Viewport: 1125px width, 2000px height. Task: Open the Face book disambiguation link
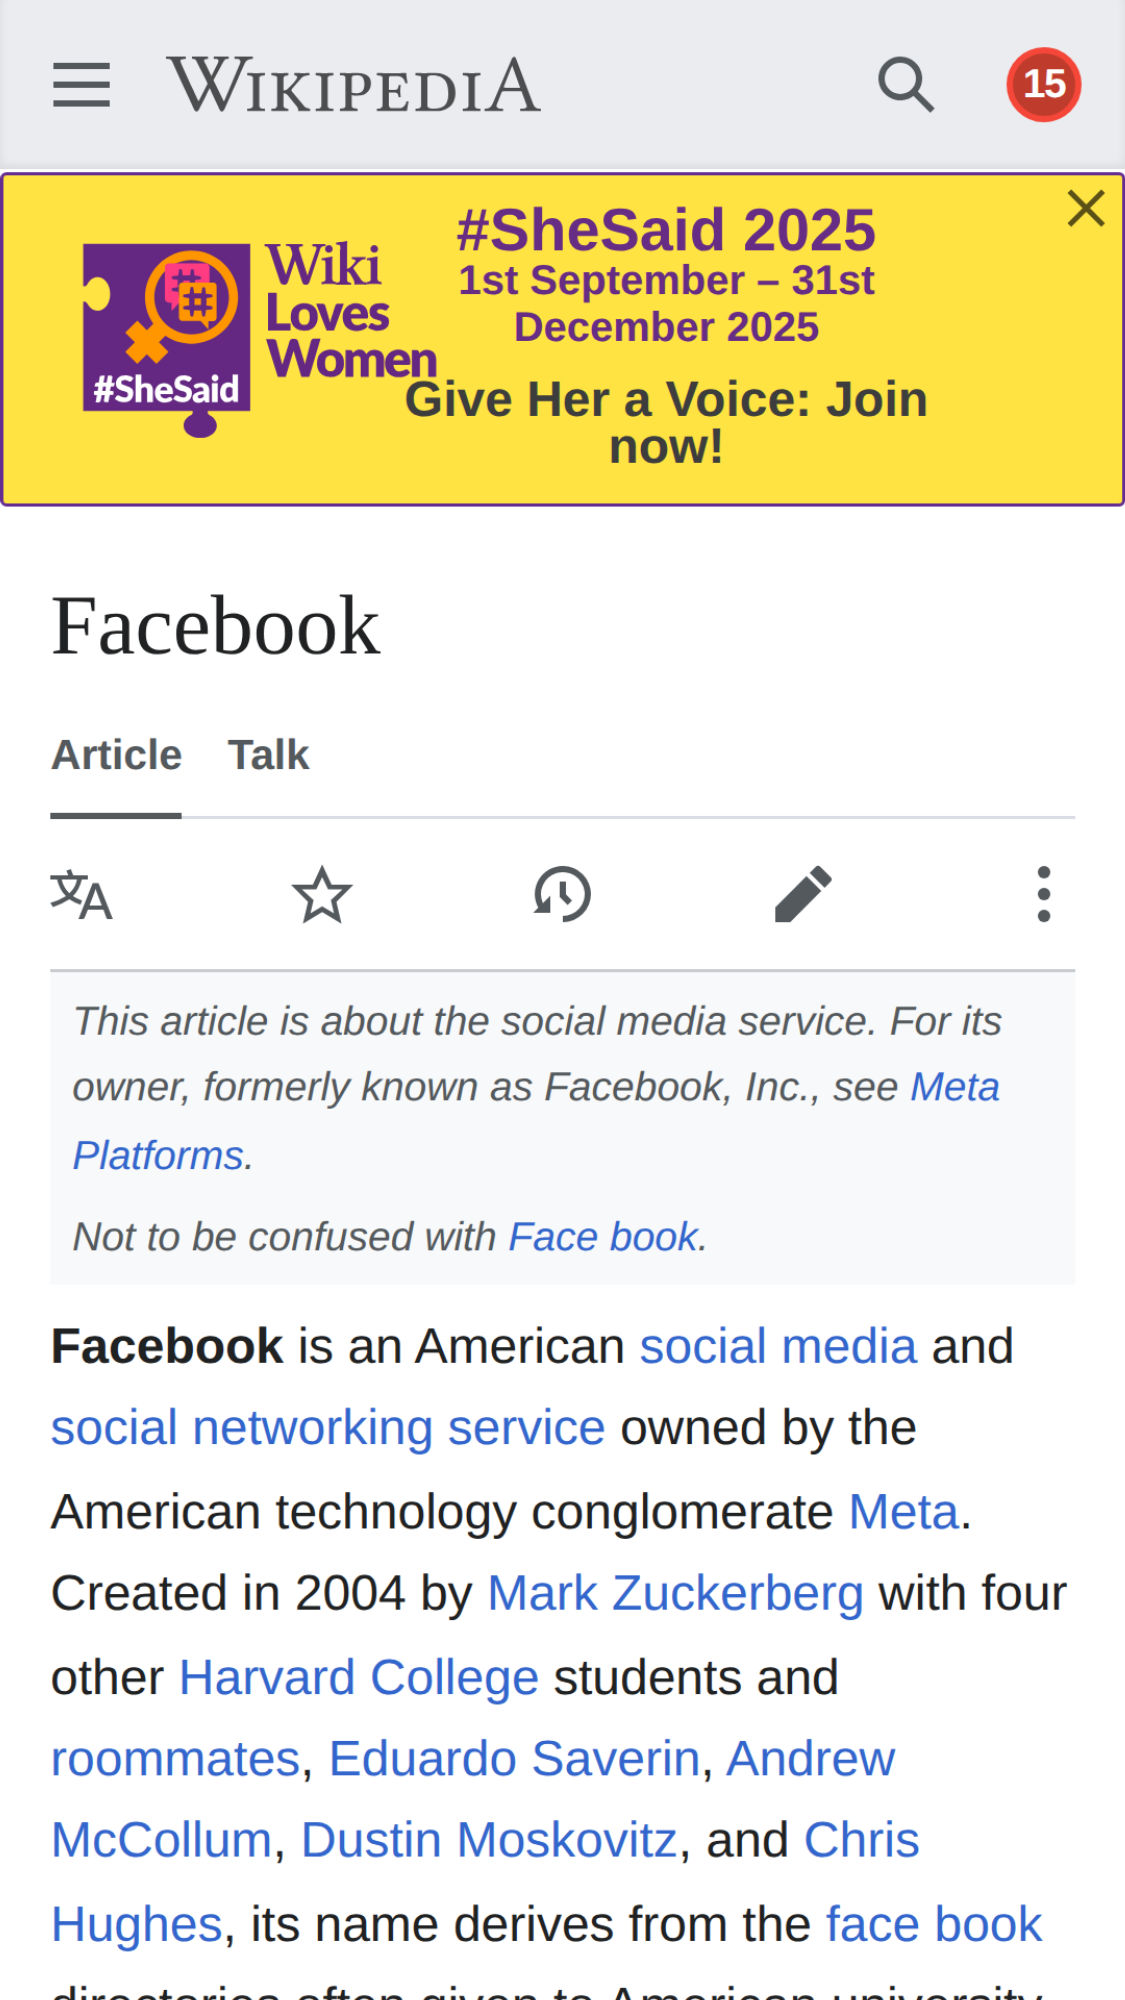(x=603, y=1237)
